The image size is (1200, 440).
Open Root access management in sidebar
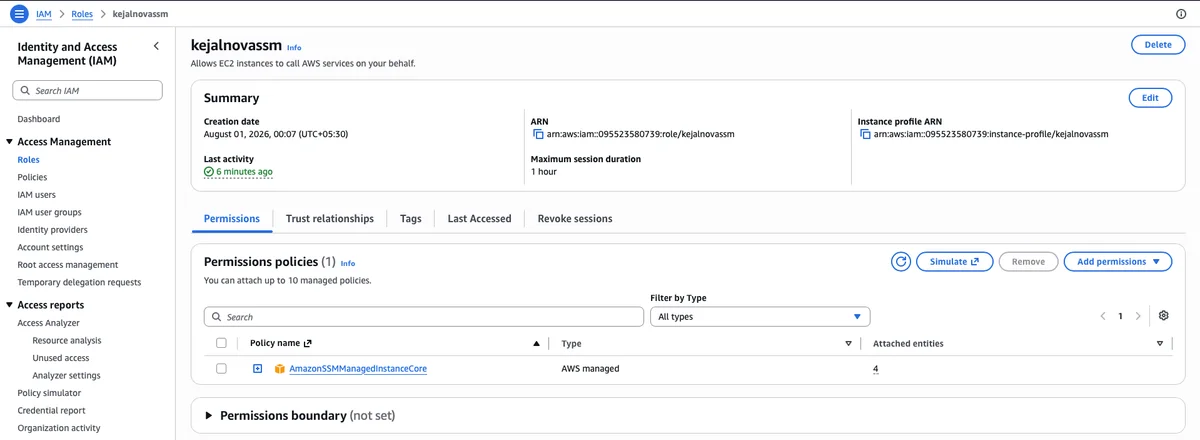[68, 264]
